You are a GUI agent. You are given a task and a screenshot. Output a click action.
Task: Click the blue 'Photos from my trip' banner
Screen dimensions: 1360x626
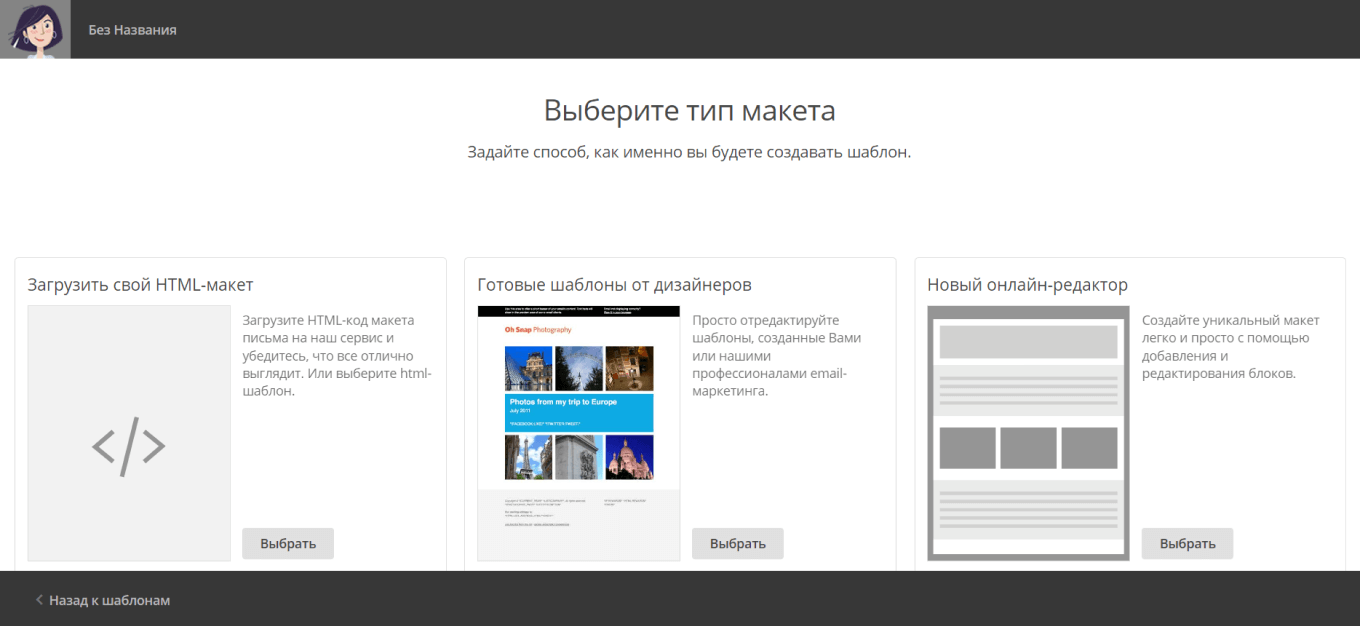click(x=578, y=412)
